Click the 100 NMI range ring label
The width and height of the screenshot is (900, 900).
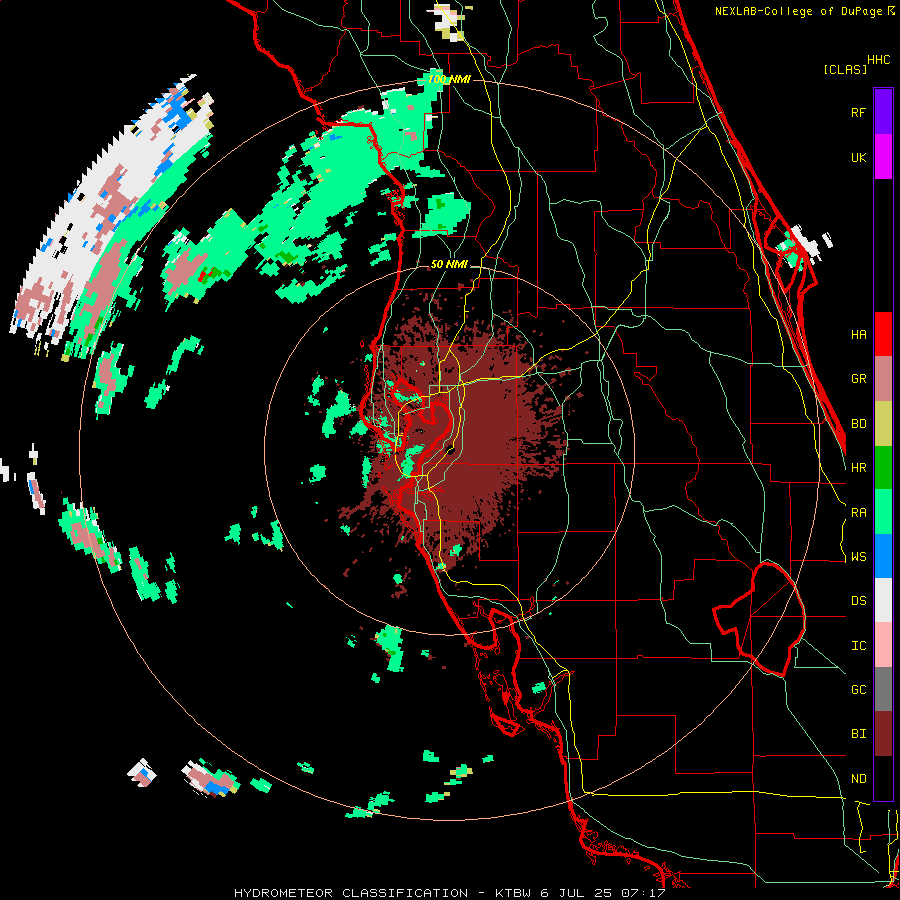449,79
